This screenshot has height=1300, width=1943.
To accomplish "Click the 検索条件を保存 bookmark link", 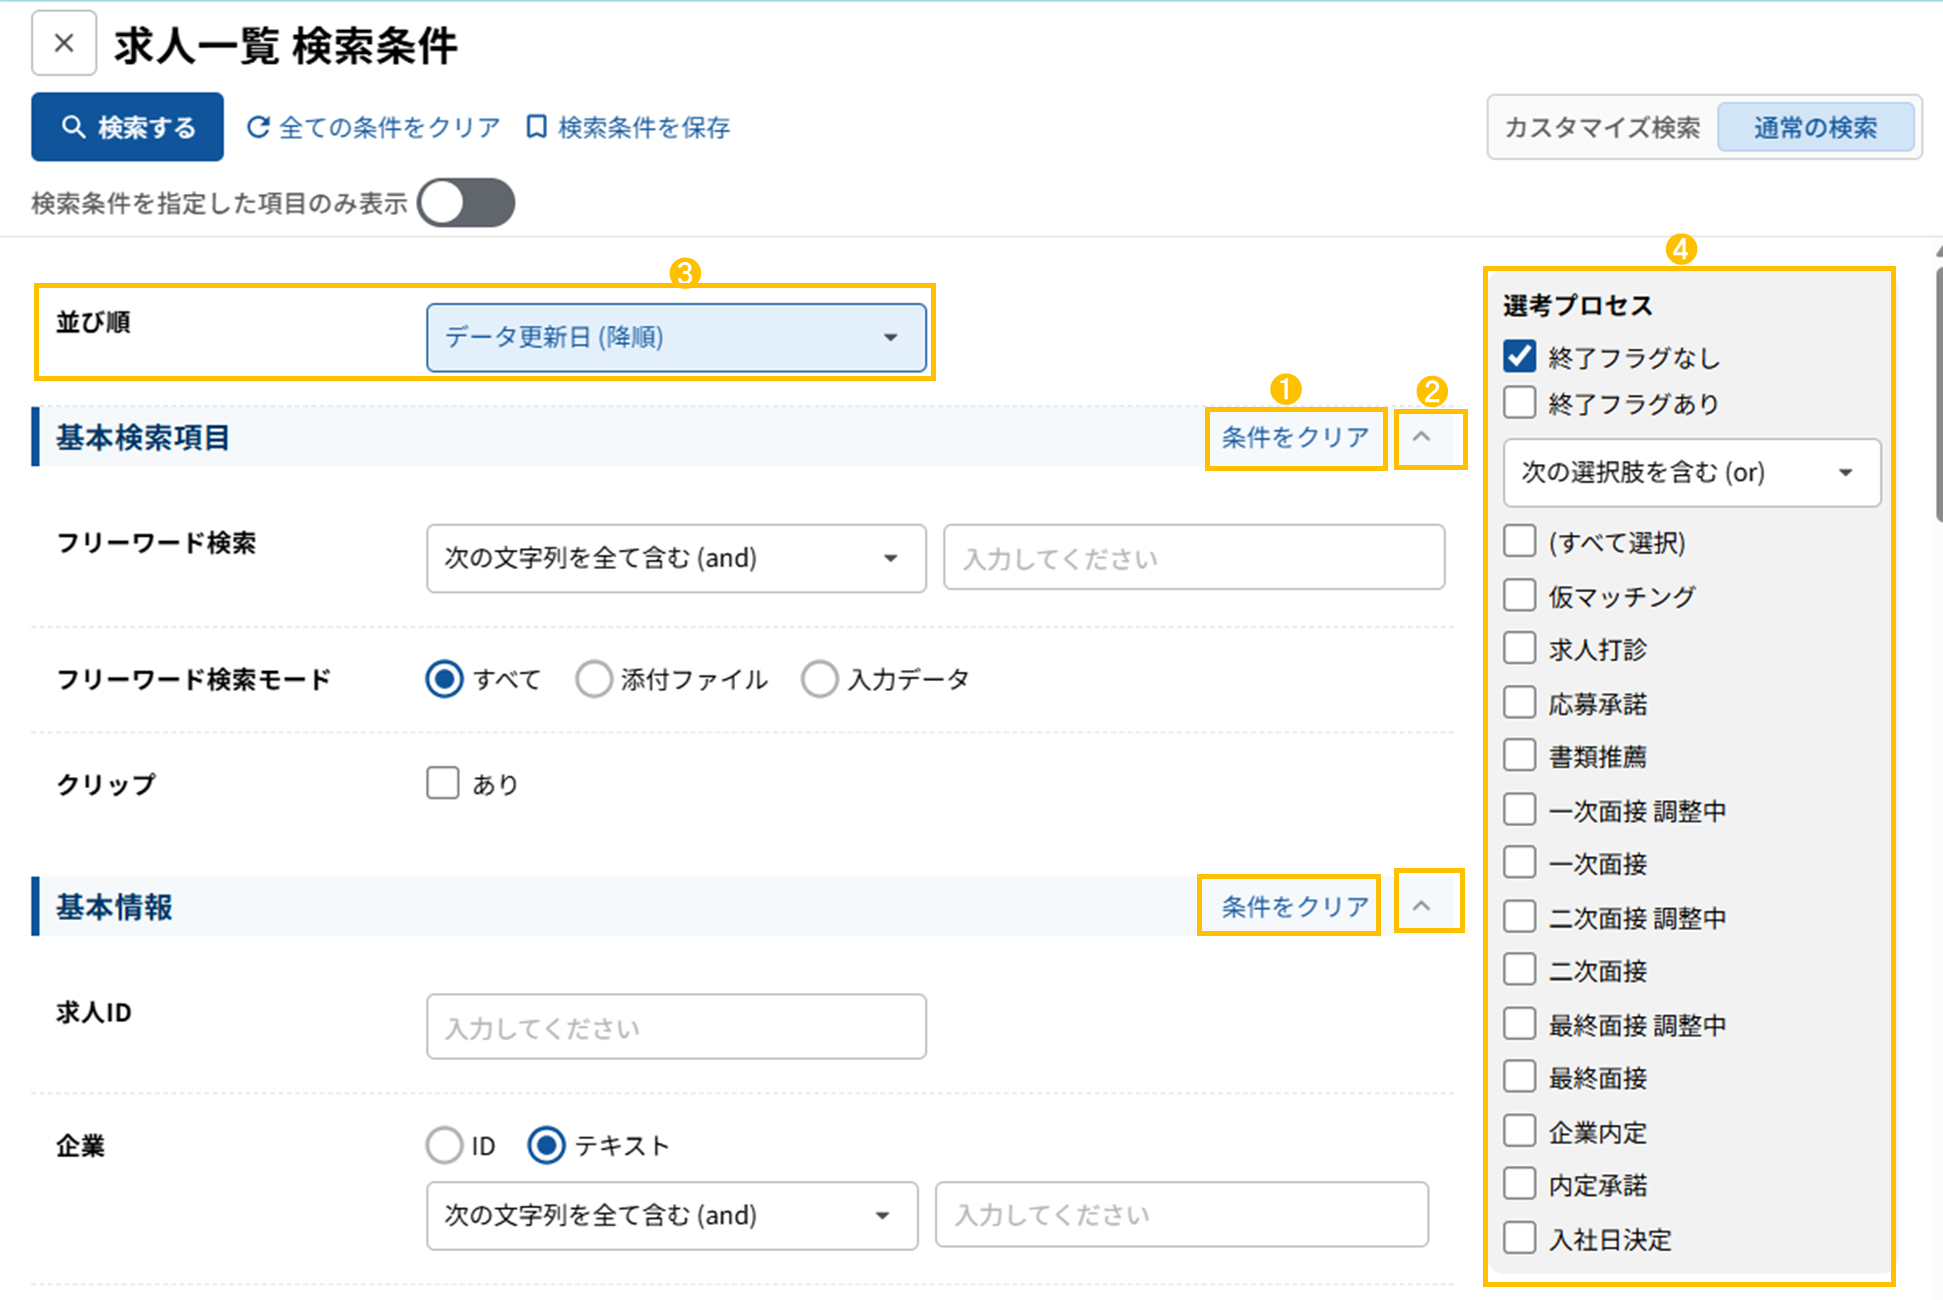I will click(x=628, y=127).
